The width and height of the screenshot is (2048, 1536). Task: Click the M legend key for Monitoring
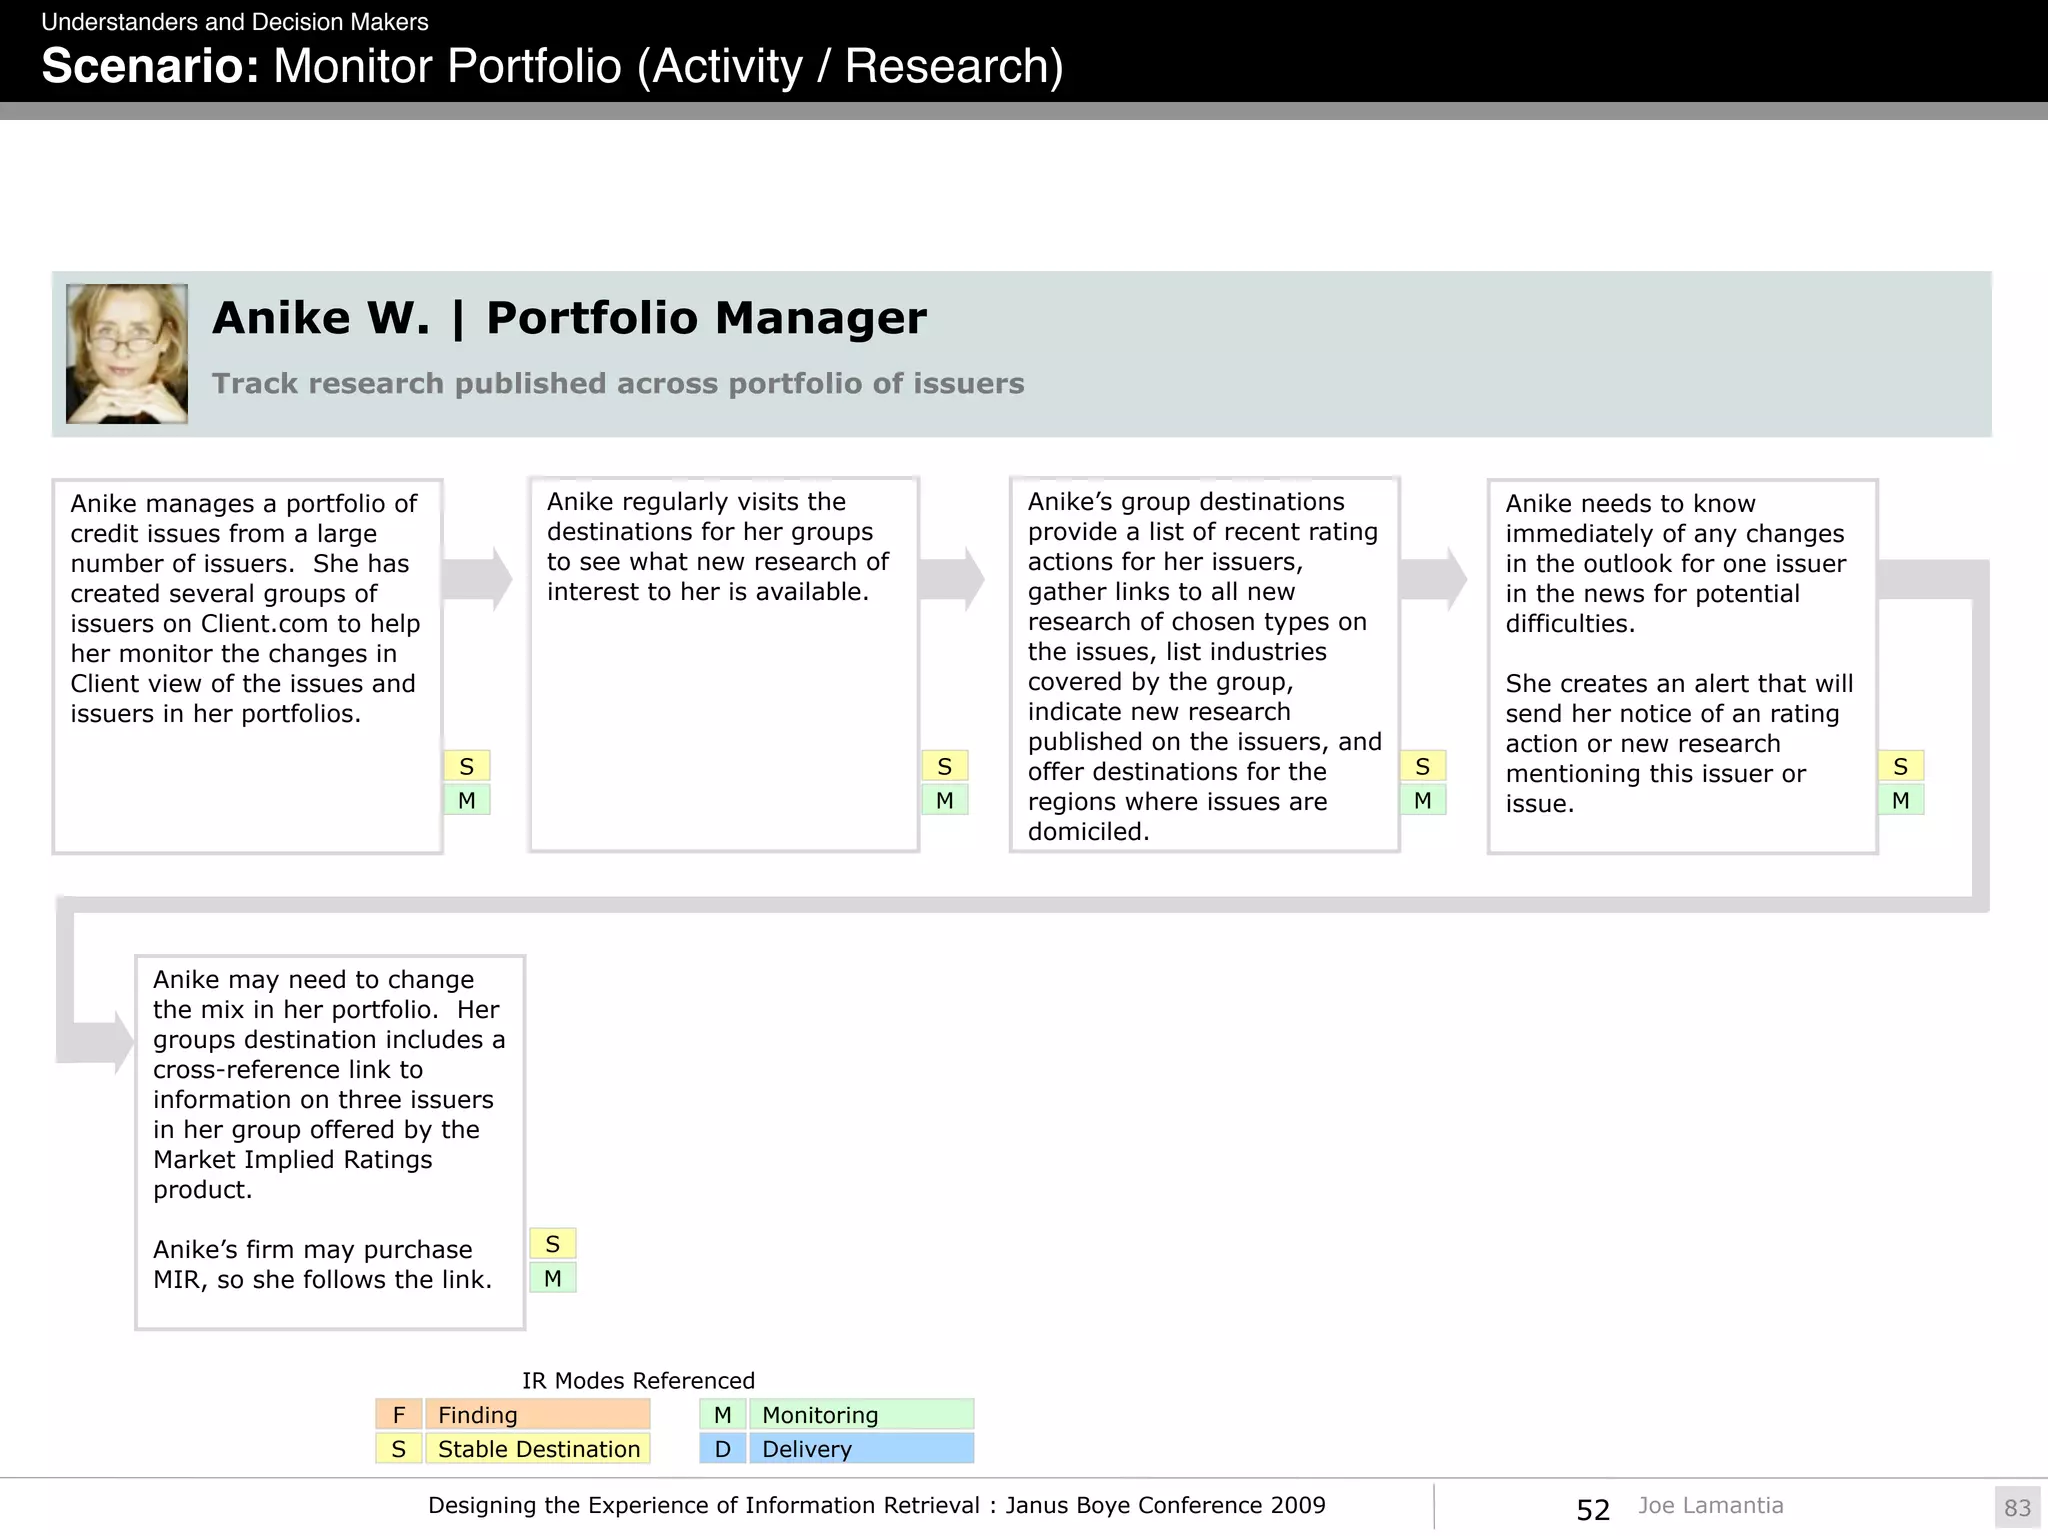coord(723,1414)
